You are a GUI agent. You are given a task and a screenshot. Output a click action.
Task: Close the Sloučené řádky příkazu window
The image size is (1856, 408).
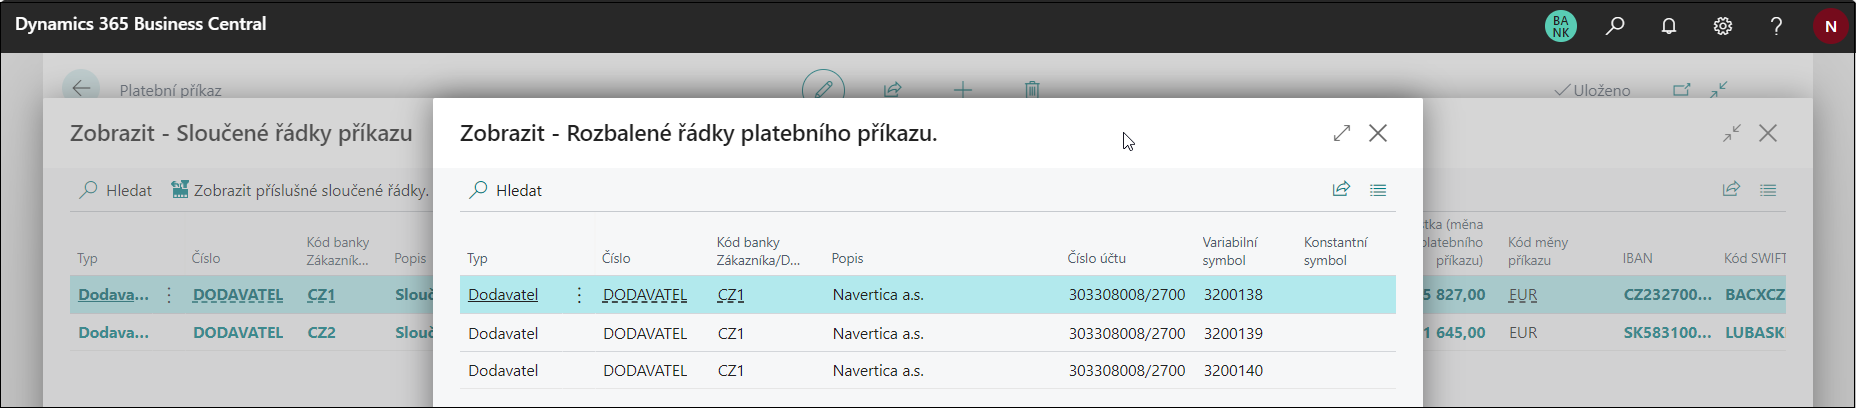(x=1768, y=133)
